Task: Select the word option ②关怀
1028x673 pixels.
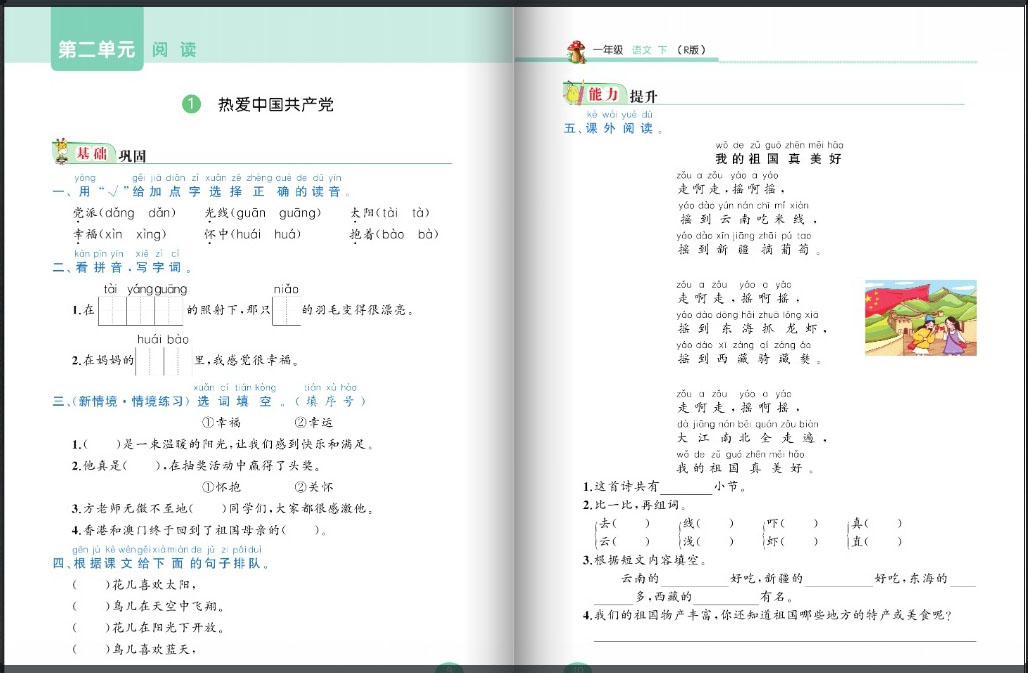Action: click(x=313, y=487)
